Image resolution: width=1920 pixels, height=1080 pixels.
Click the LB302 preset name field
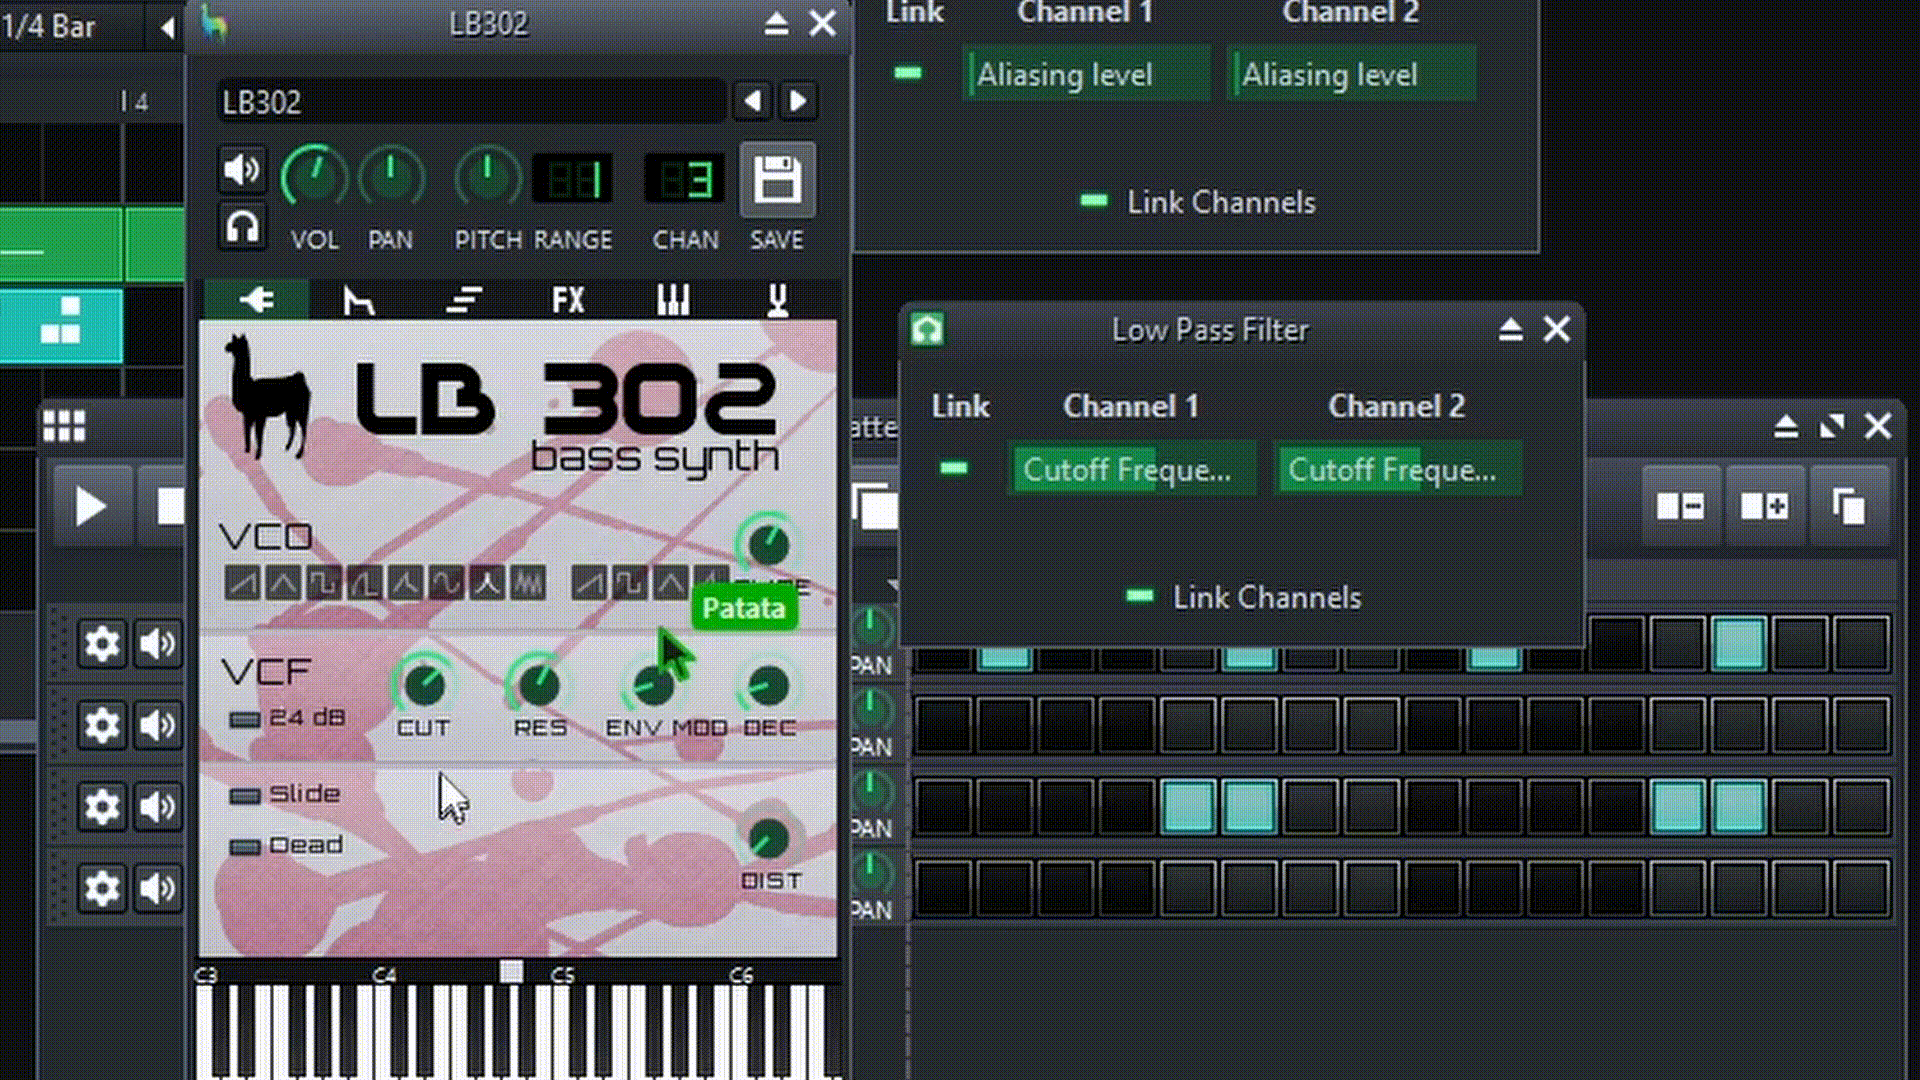[470, 102]
